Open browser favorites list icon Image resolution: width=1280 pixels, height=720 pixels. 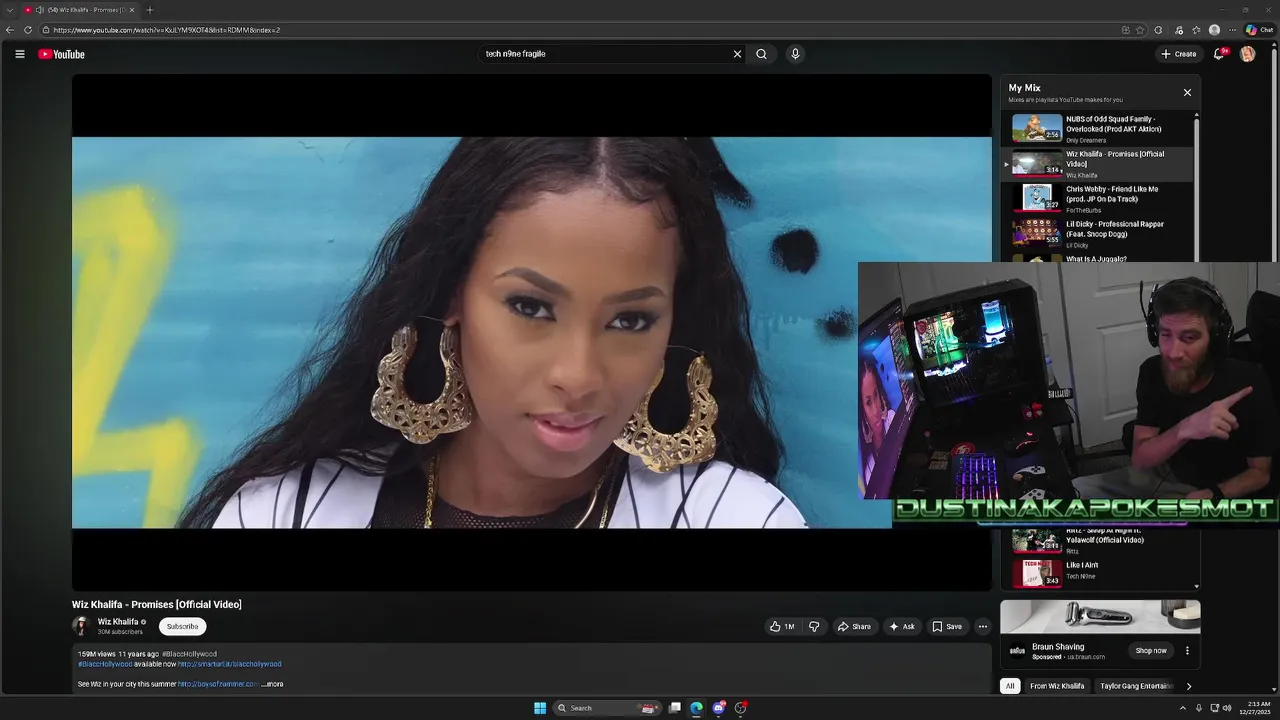[1196, 30]
